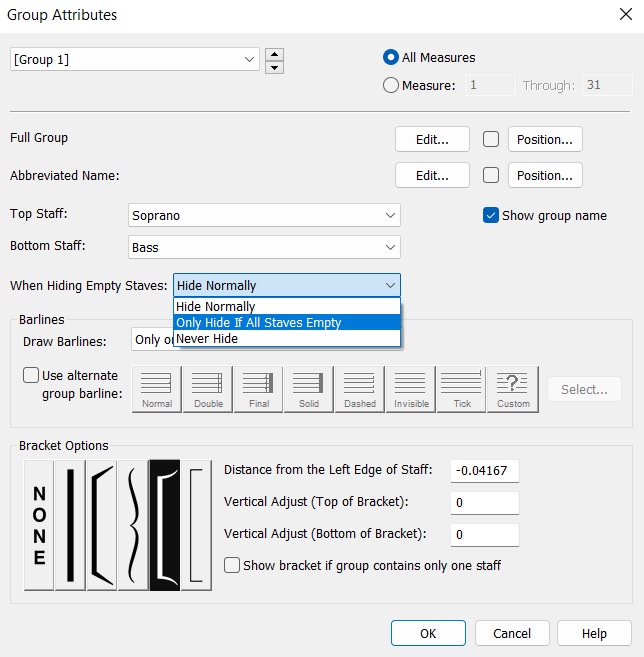Open the Top Staff Soprano dropdown
The height and width of the screenshot is (657, 644).
click(x=265, y=215)
